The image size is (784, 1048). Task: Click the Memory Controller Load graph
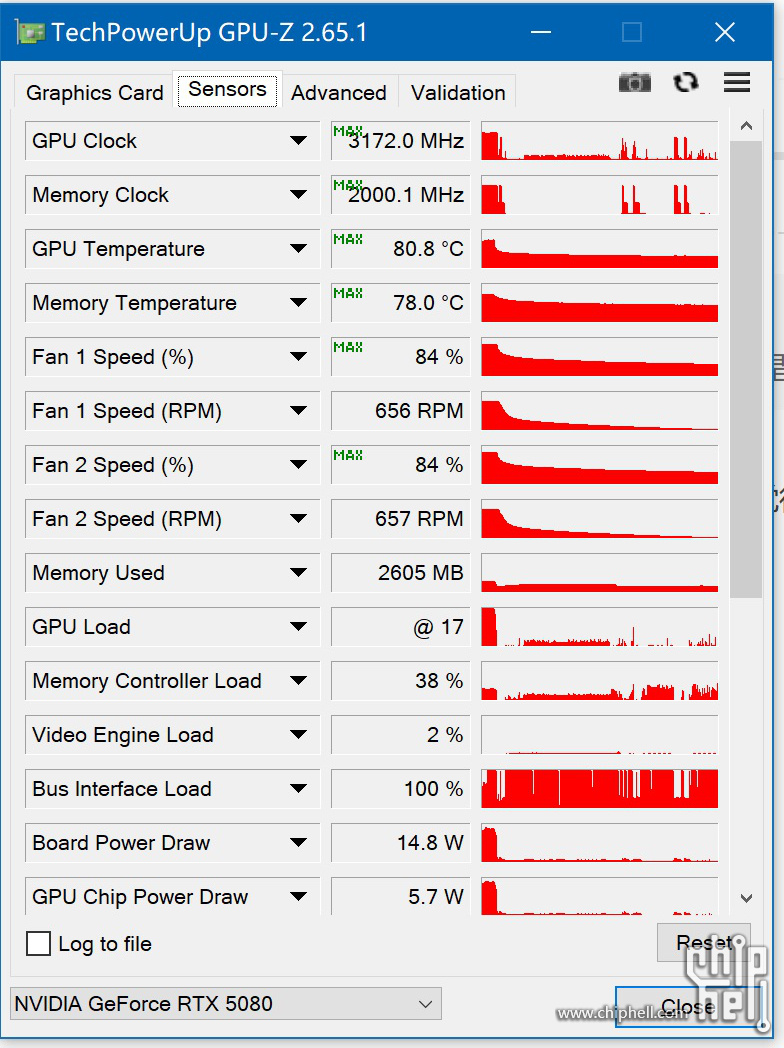coord(600,680)
